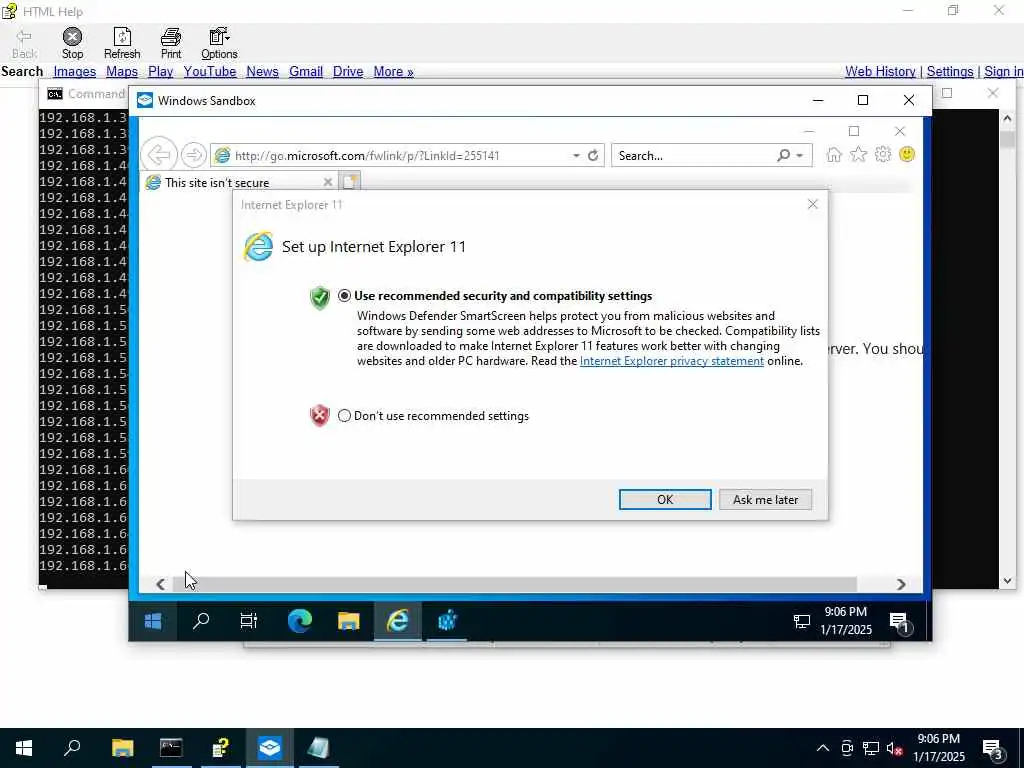The height and width of the screenshot is (768, 1024).
Task: Open the Maps link
Action: [x=121, y=72]
